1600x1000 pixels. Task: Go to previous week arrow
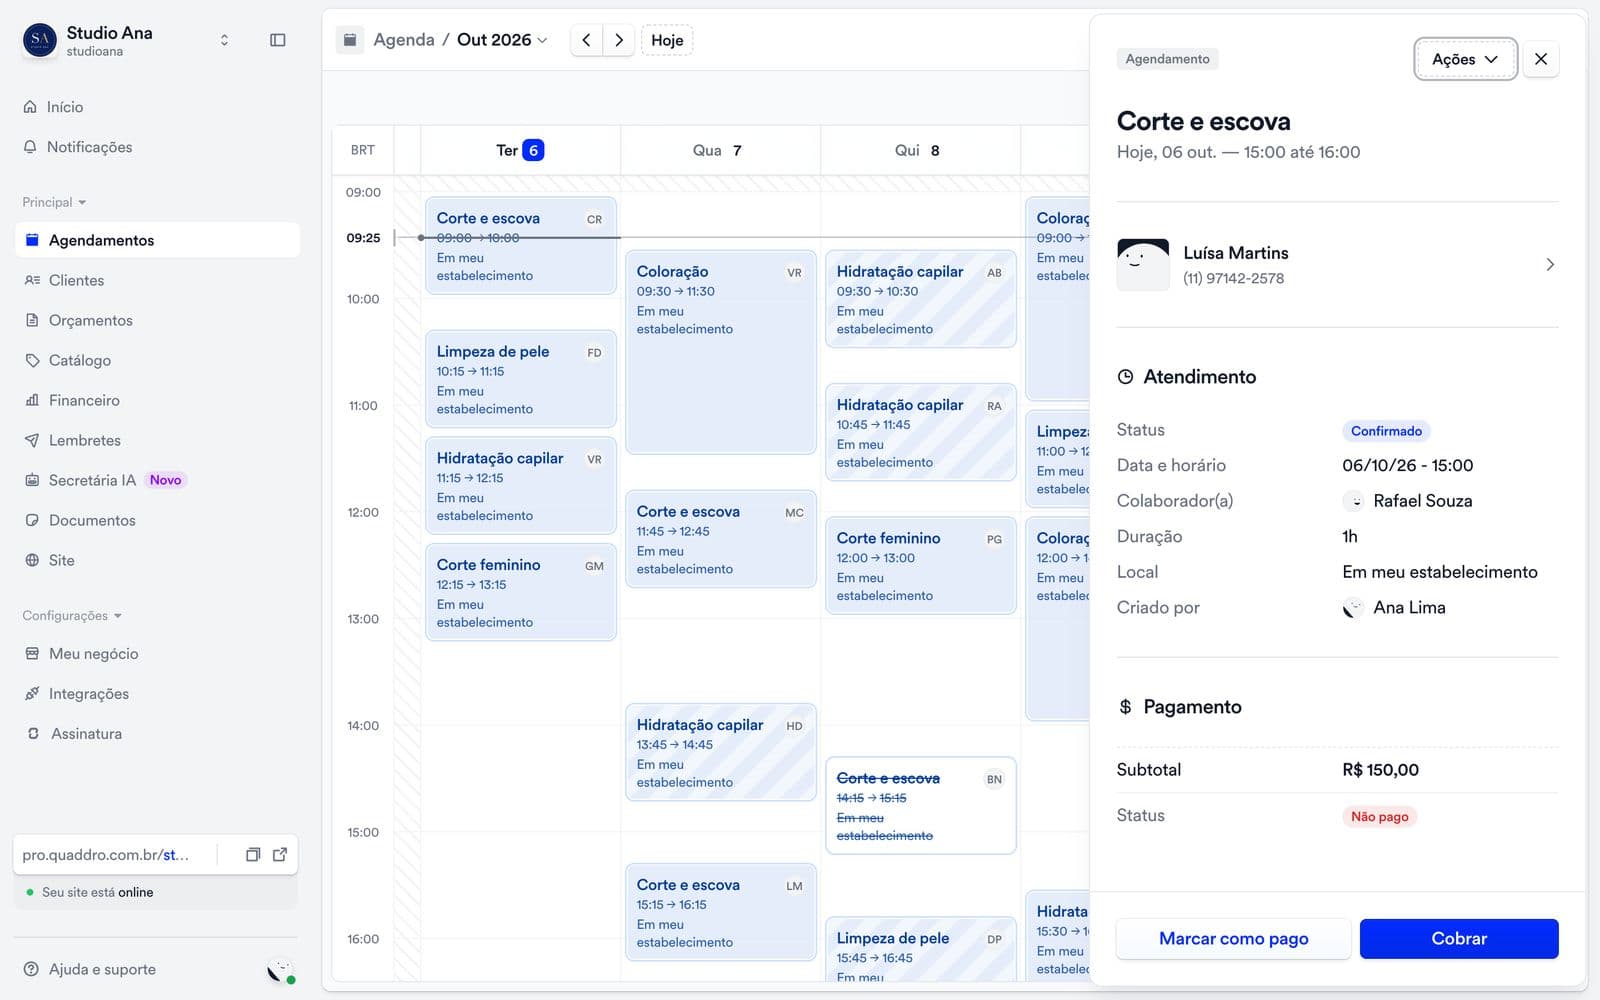pyautogui.click(x=587, y=40)
